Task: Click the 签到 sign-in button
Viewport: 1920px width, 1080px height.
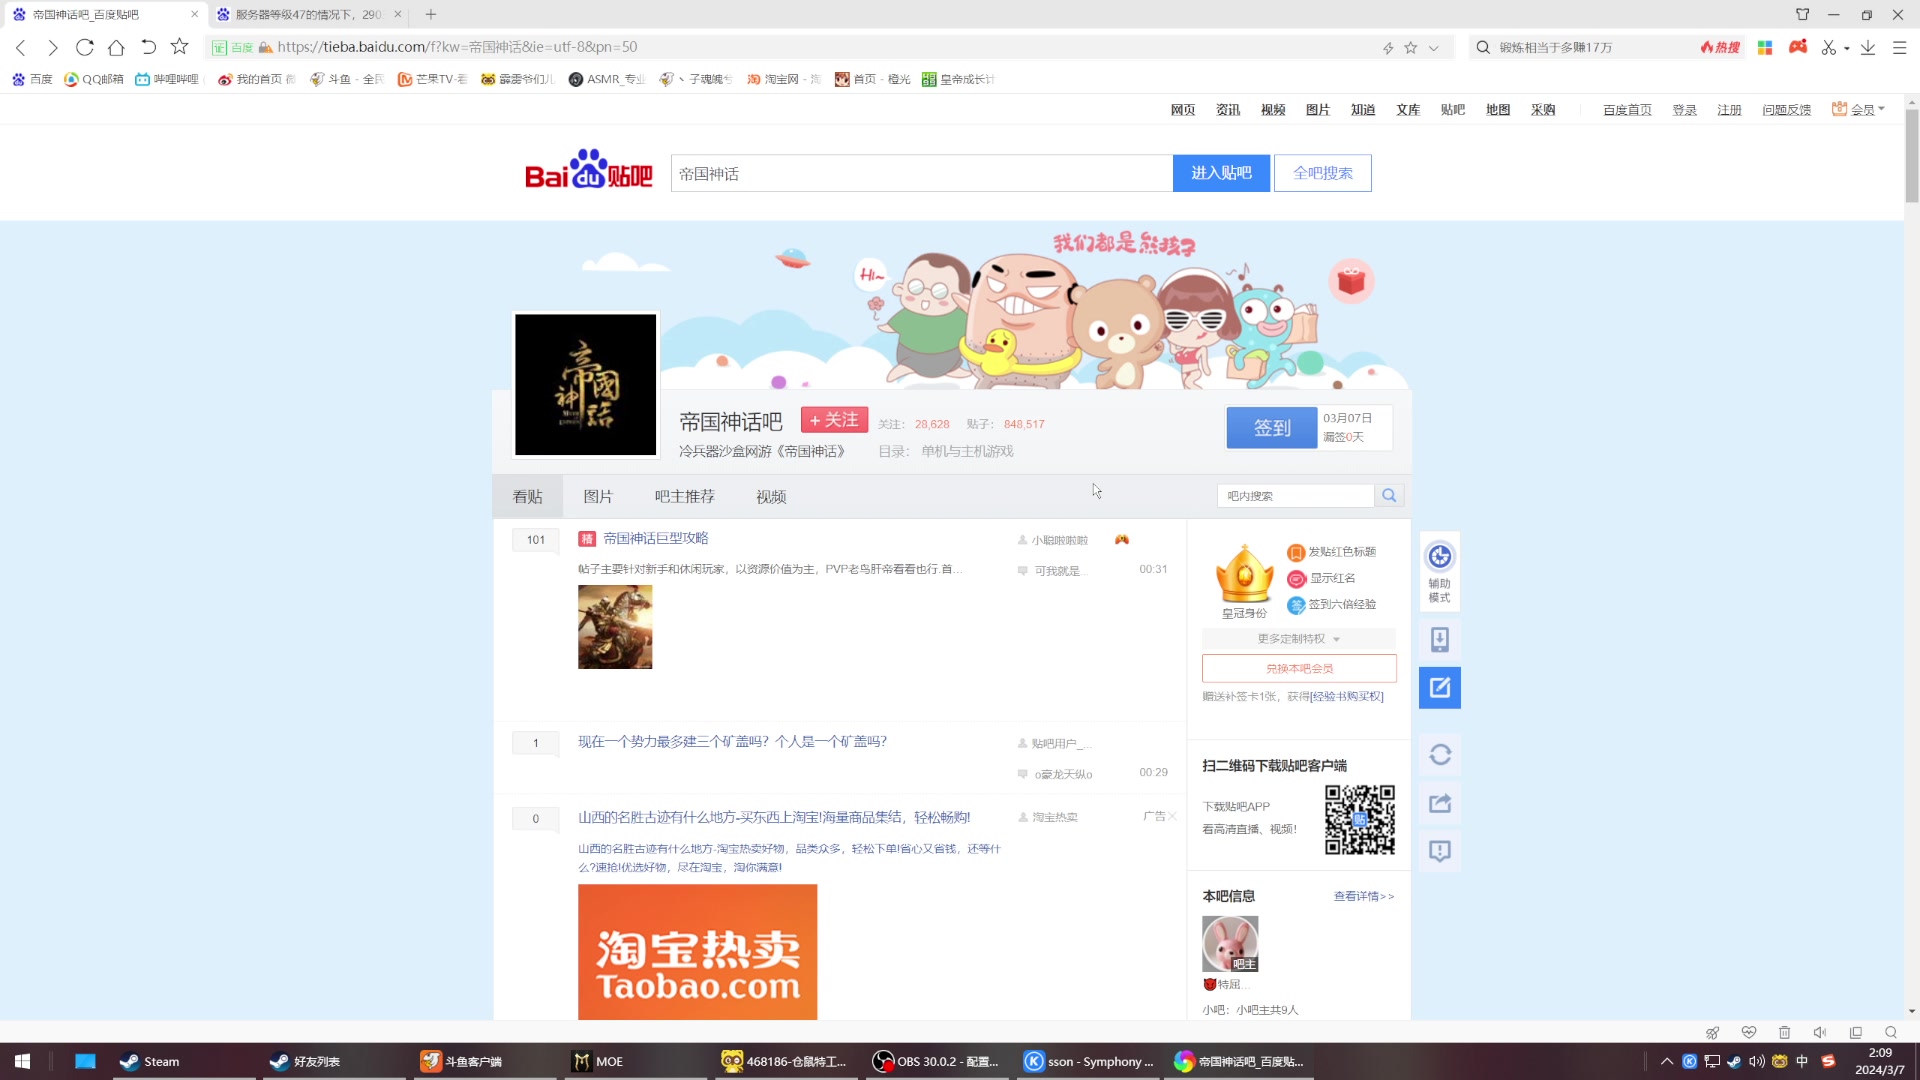Action: click(1271, 427)
